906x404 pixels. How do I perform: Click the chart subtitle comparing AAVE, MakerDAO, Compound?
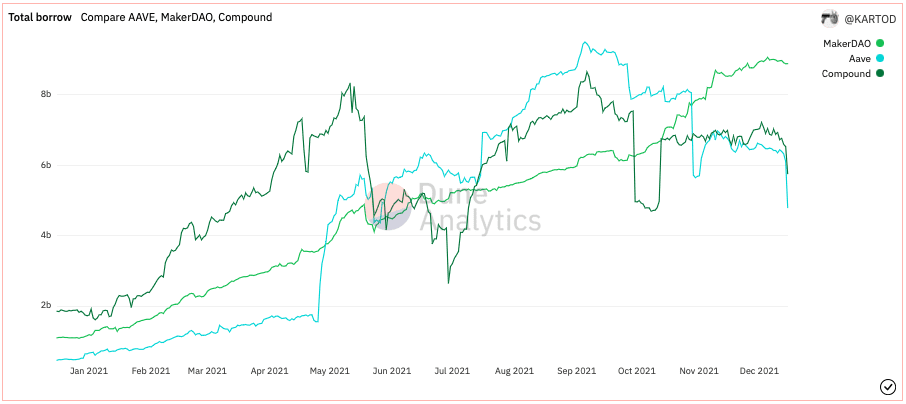pos(176,17)
